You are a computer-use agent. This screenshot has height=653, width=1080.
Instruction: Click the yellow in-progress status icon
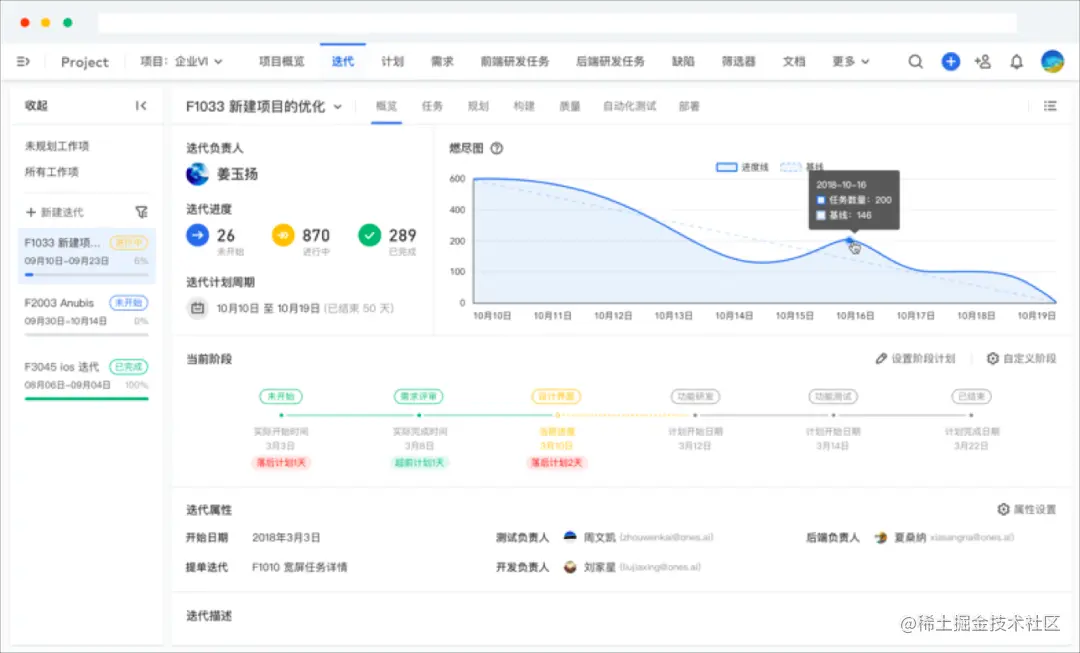(x=283, y=236)
